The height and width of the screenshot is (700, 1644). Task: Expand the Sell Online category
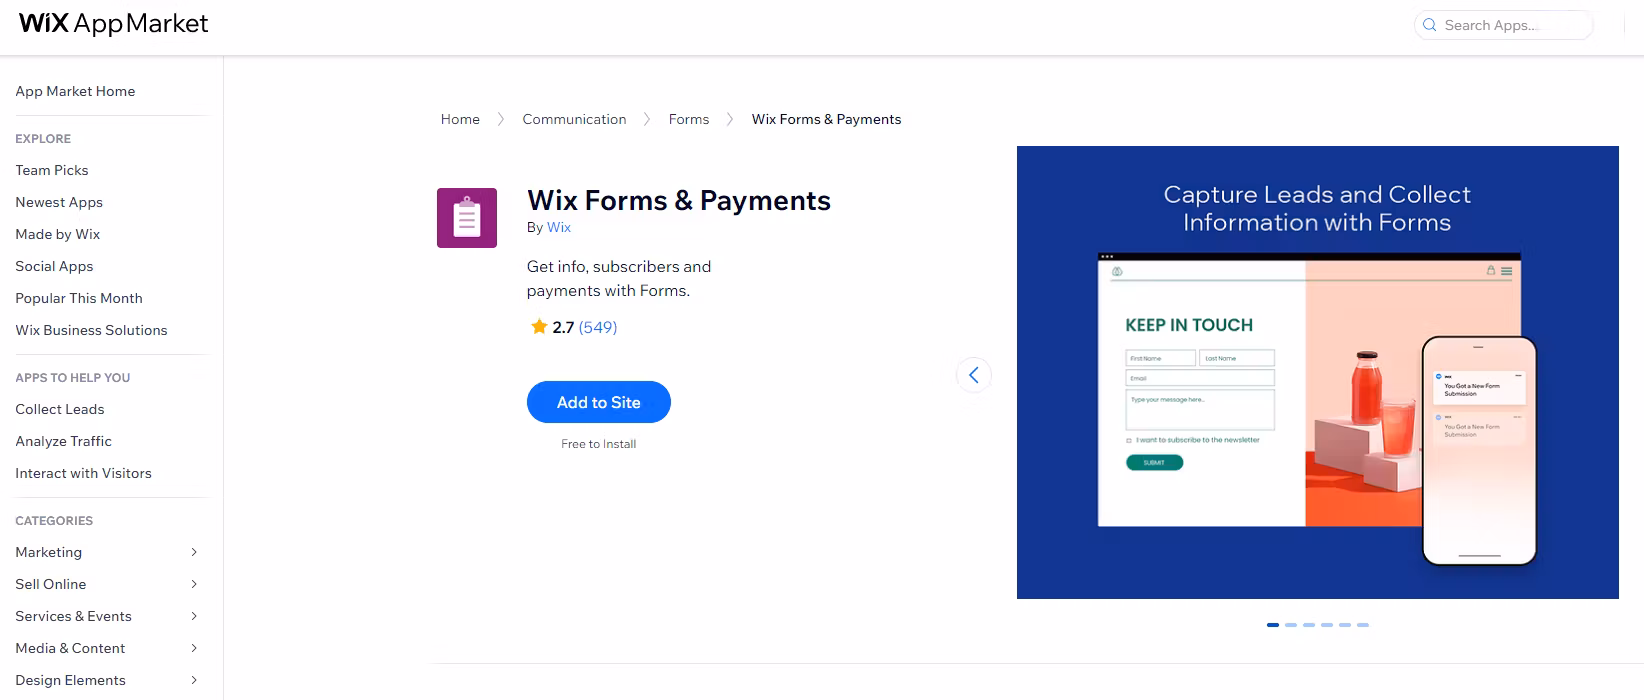(193, 584)
